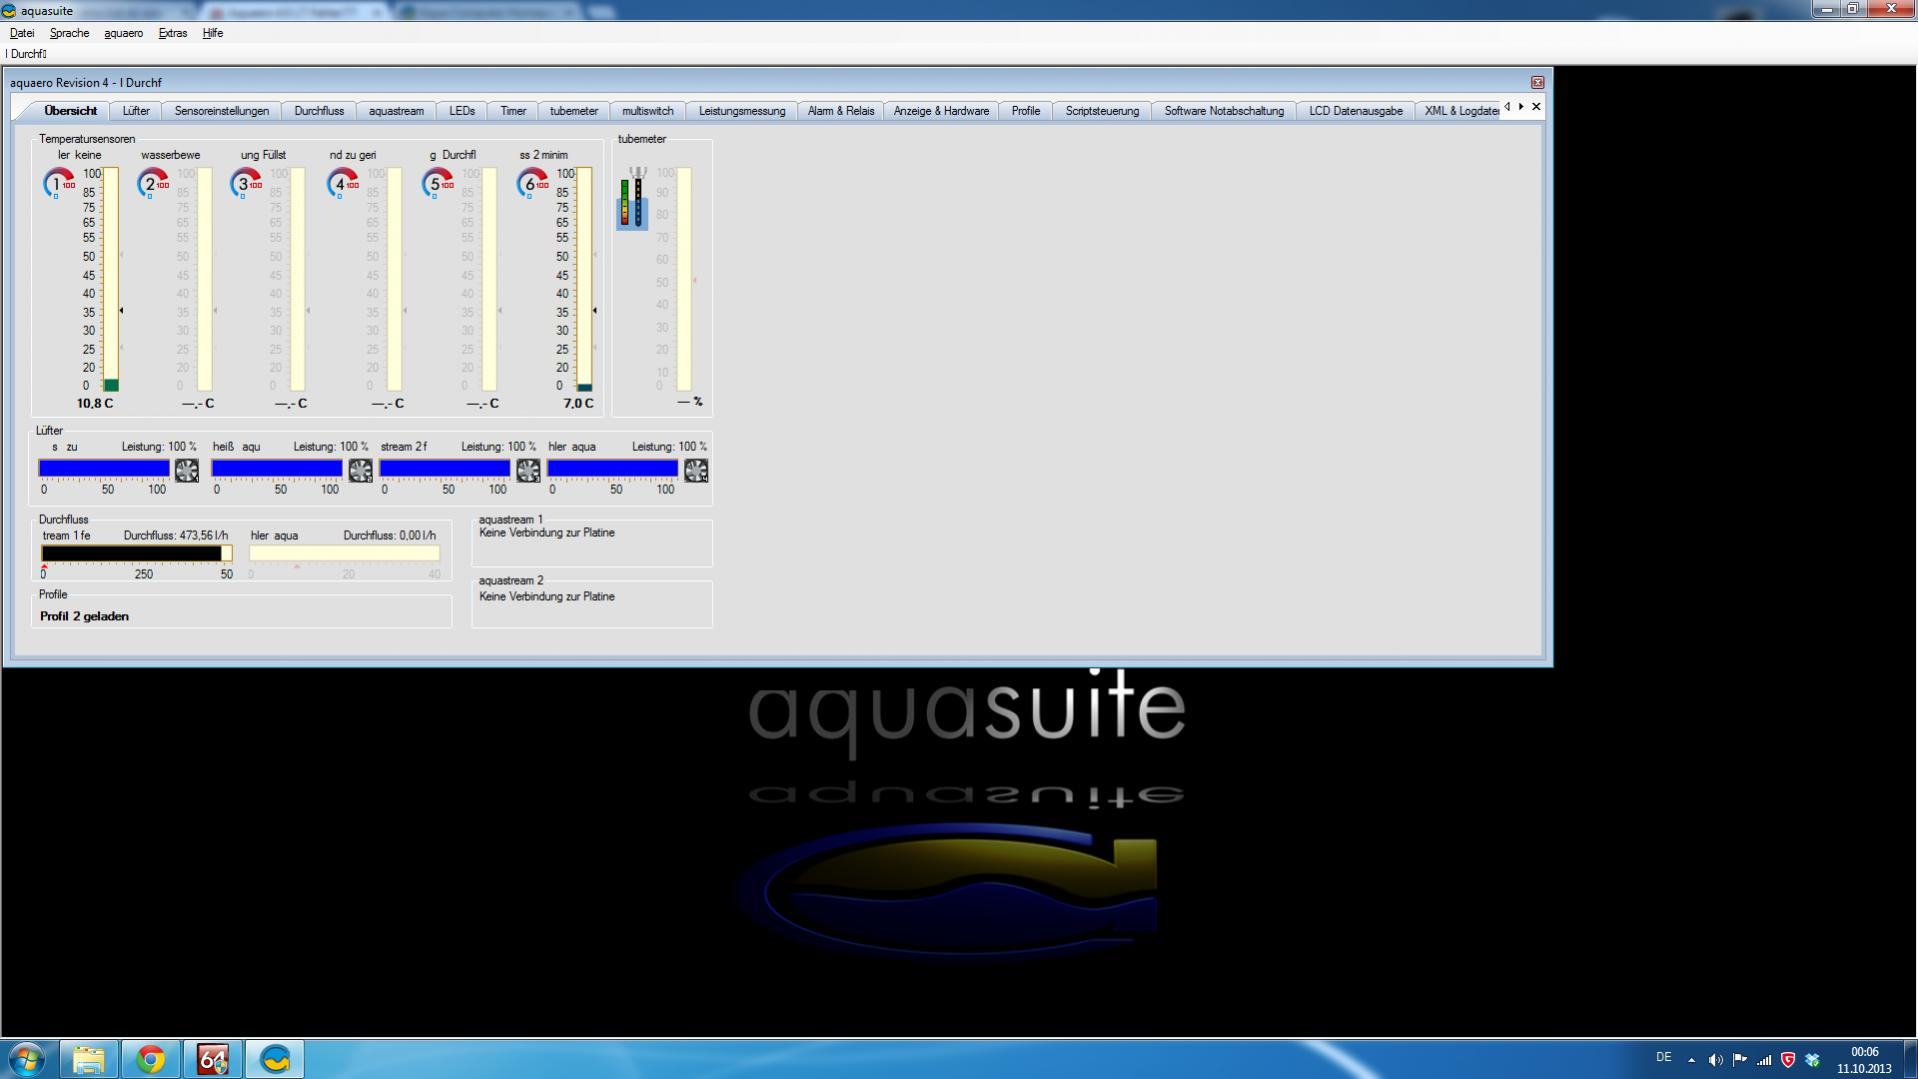Open Windows Explorer from taskbar
The height and width of the screenshot is (1079, 1918).
(88, 1059)
